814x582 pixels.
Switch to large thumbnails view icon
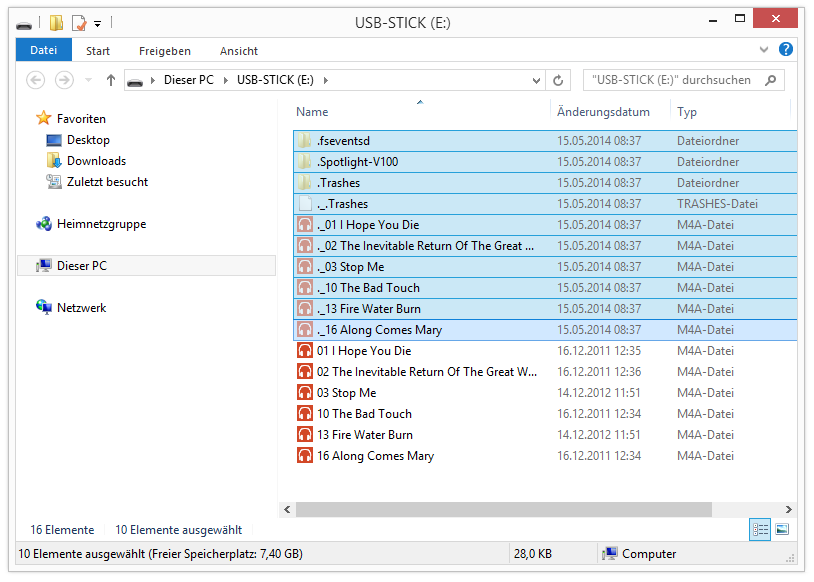(x=782, y=529)
